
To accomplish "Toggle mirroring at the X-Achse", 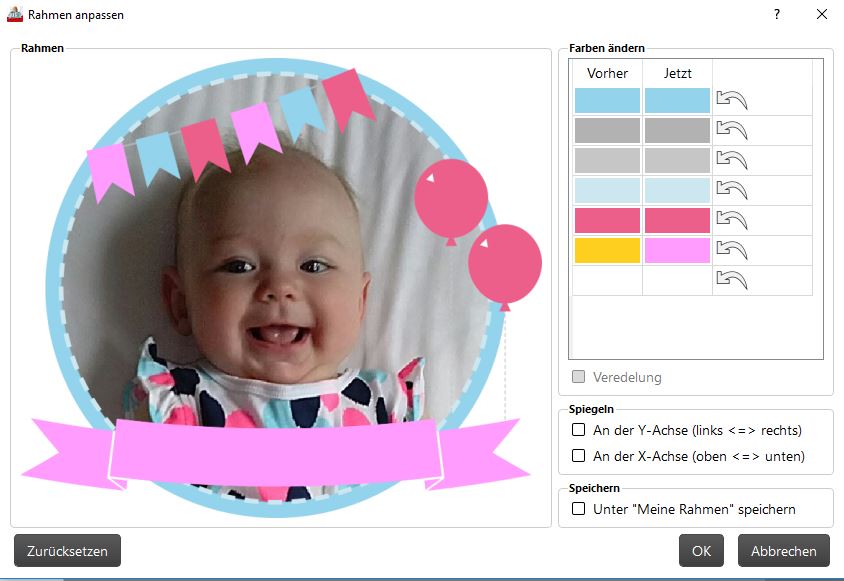I will (579, 456).
